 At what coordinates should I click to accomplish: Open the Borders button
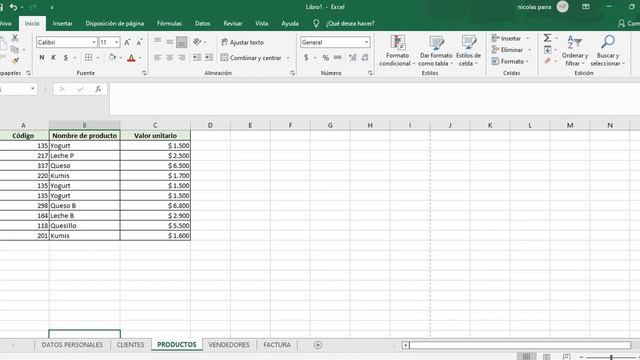coord(89,58)
